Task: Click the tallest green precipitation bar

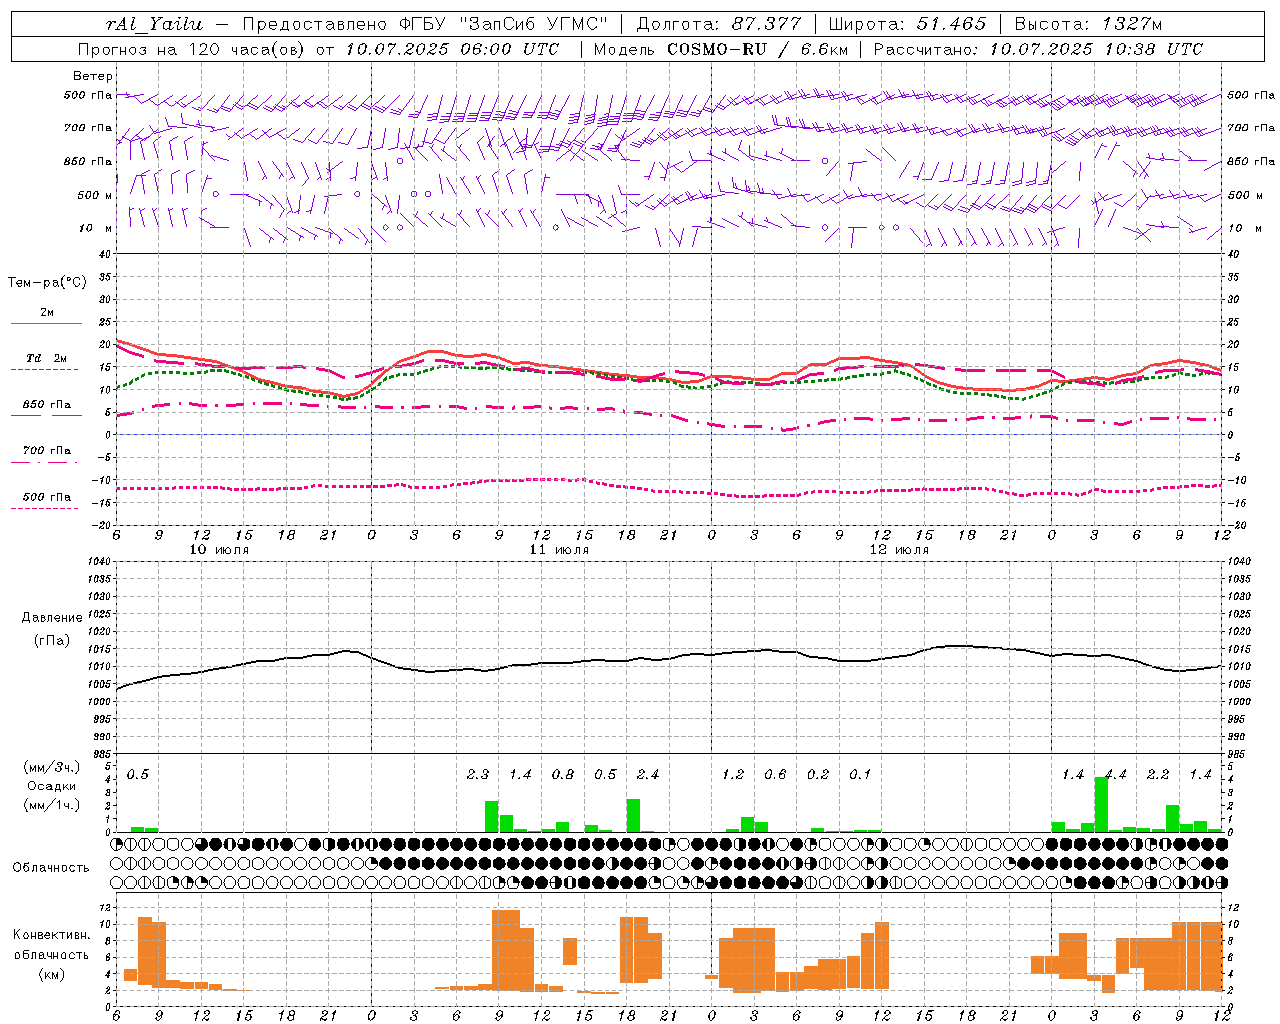Action: 1101,804
